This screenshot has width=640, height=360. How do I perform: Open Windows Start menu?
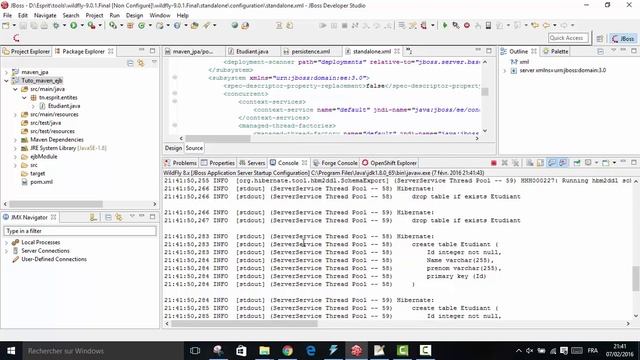[x=11, y=351]
